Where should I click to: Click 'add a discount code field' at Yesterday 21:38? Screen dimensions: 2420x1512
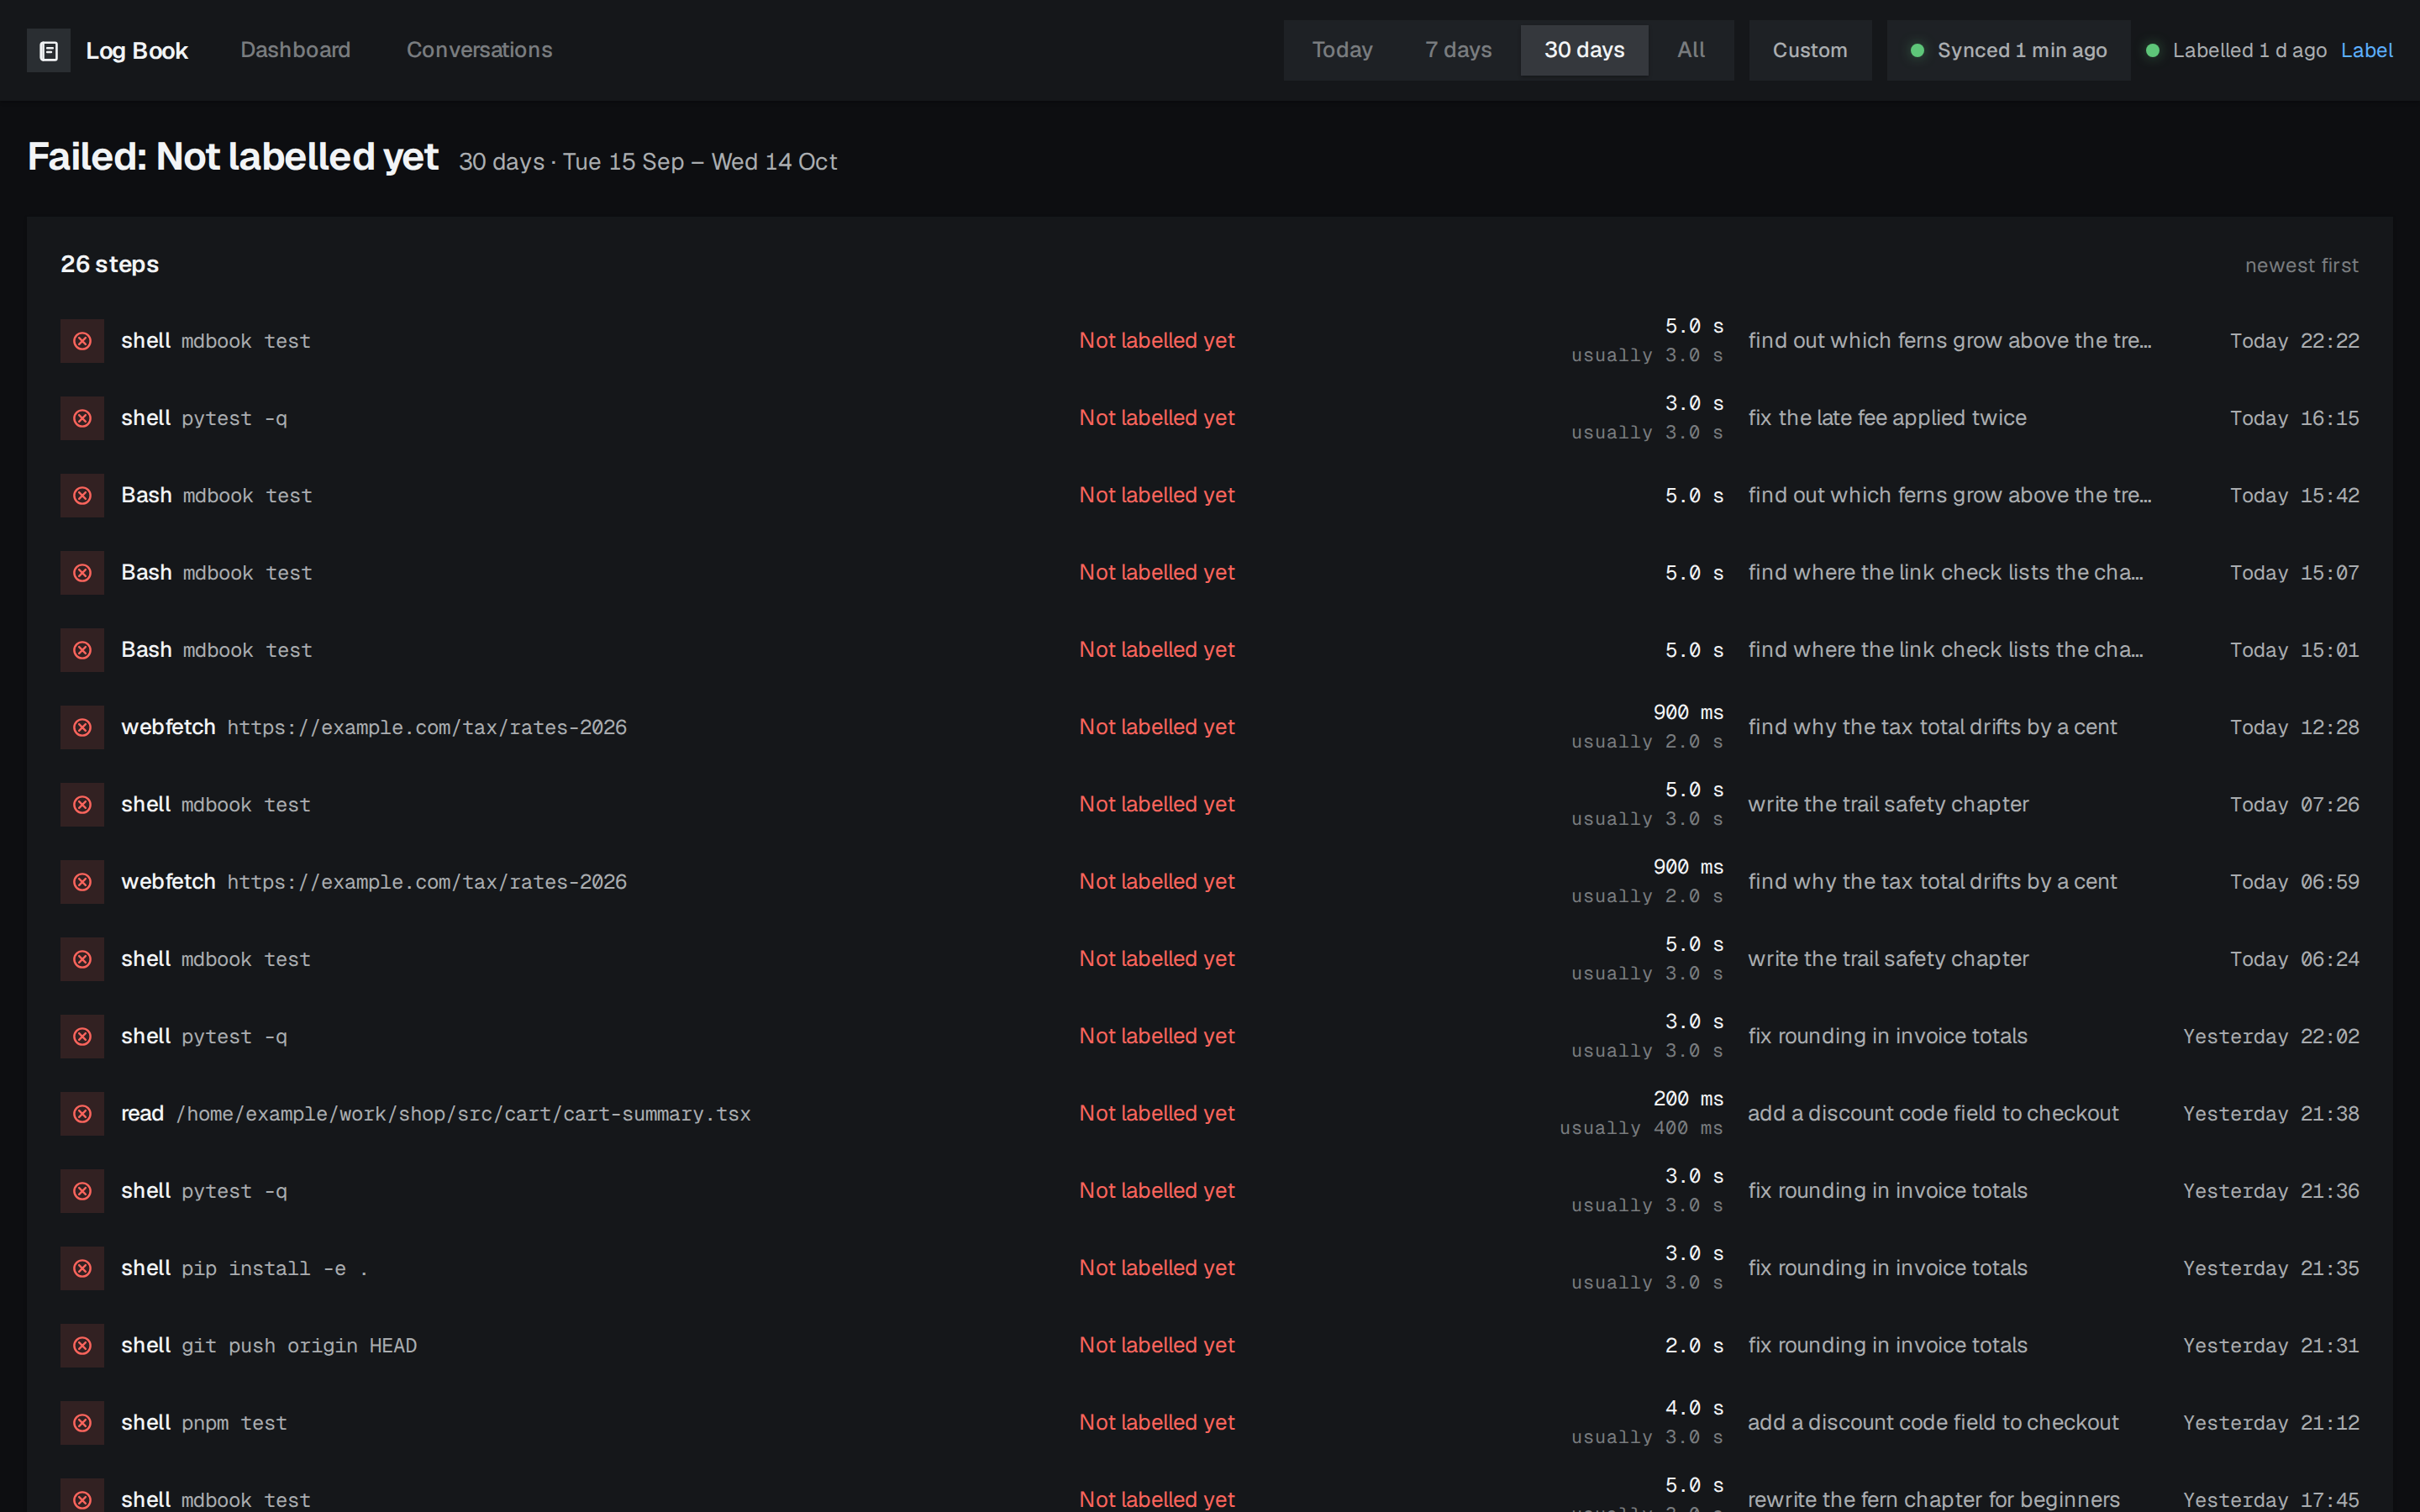click(x=1932, y=1114)
